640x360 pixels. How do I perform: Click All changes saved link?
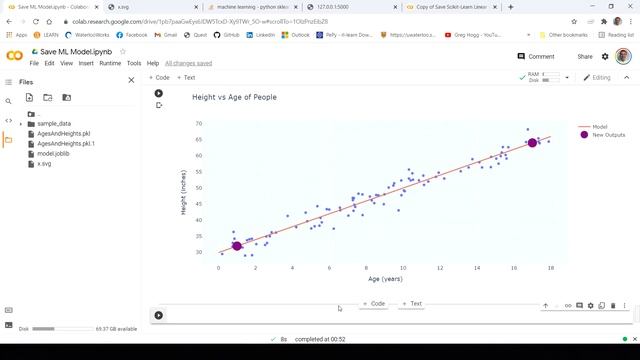pyautogui.click(x=189, y=63)
